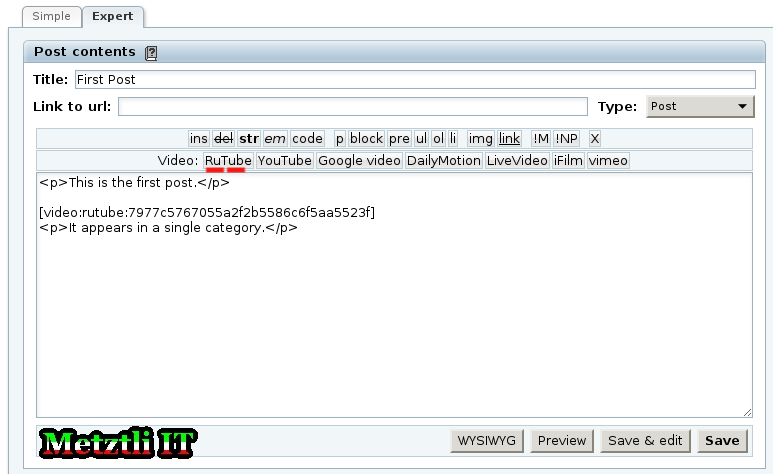Viewport: 778px width, 474px height.
Task: Click the !M toolbar button
Action: pyautogui.click(x=541, y=138)
